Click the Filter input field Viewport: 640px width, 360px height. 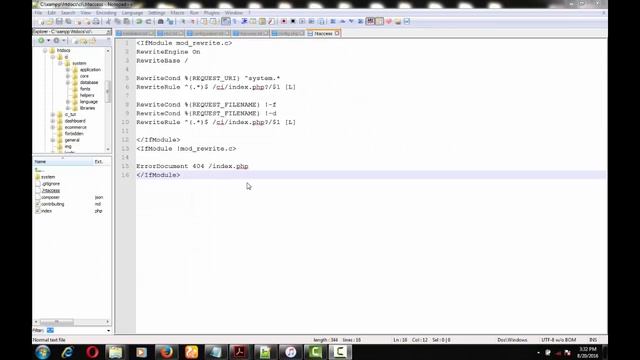[x=75, y=330]
